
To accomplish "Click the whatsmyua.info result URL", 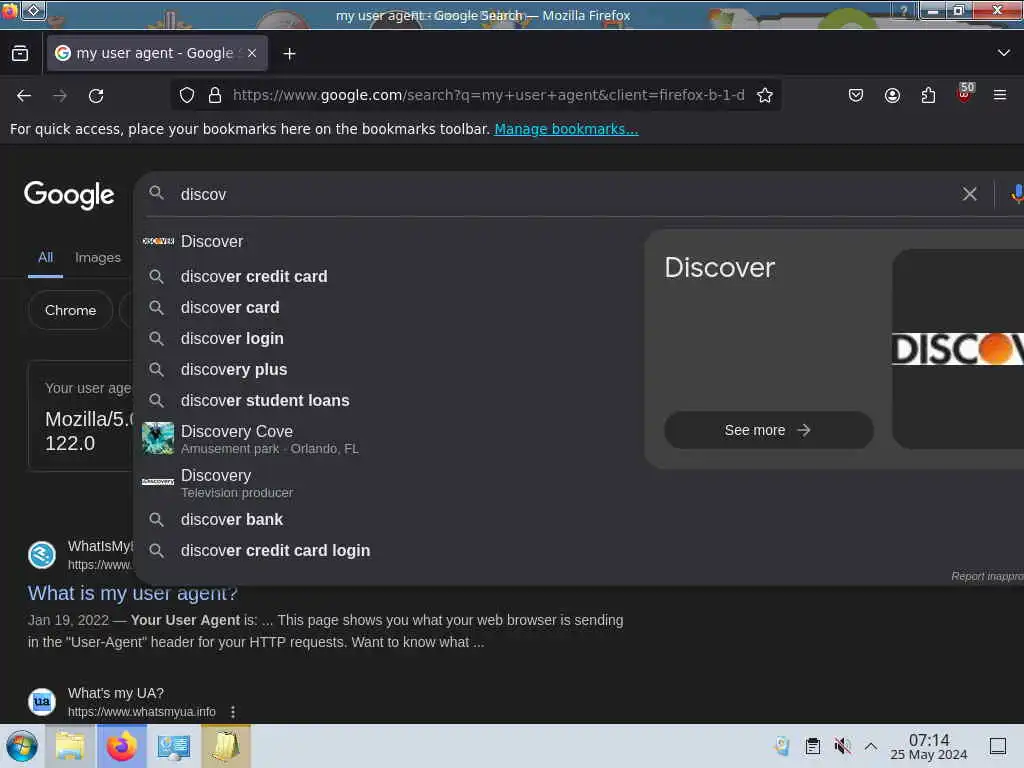I will tap(142, 712).
